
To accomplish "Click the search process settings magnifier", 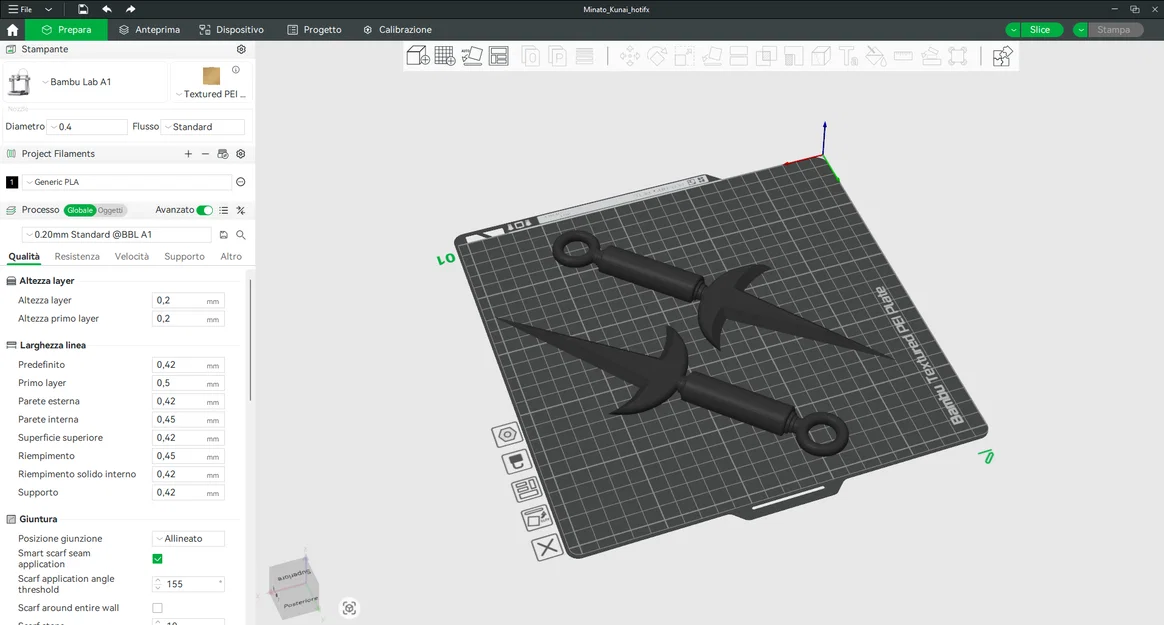I will coord(241,235).
